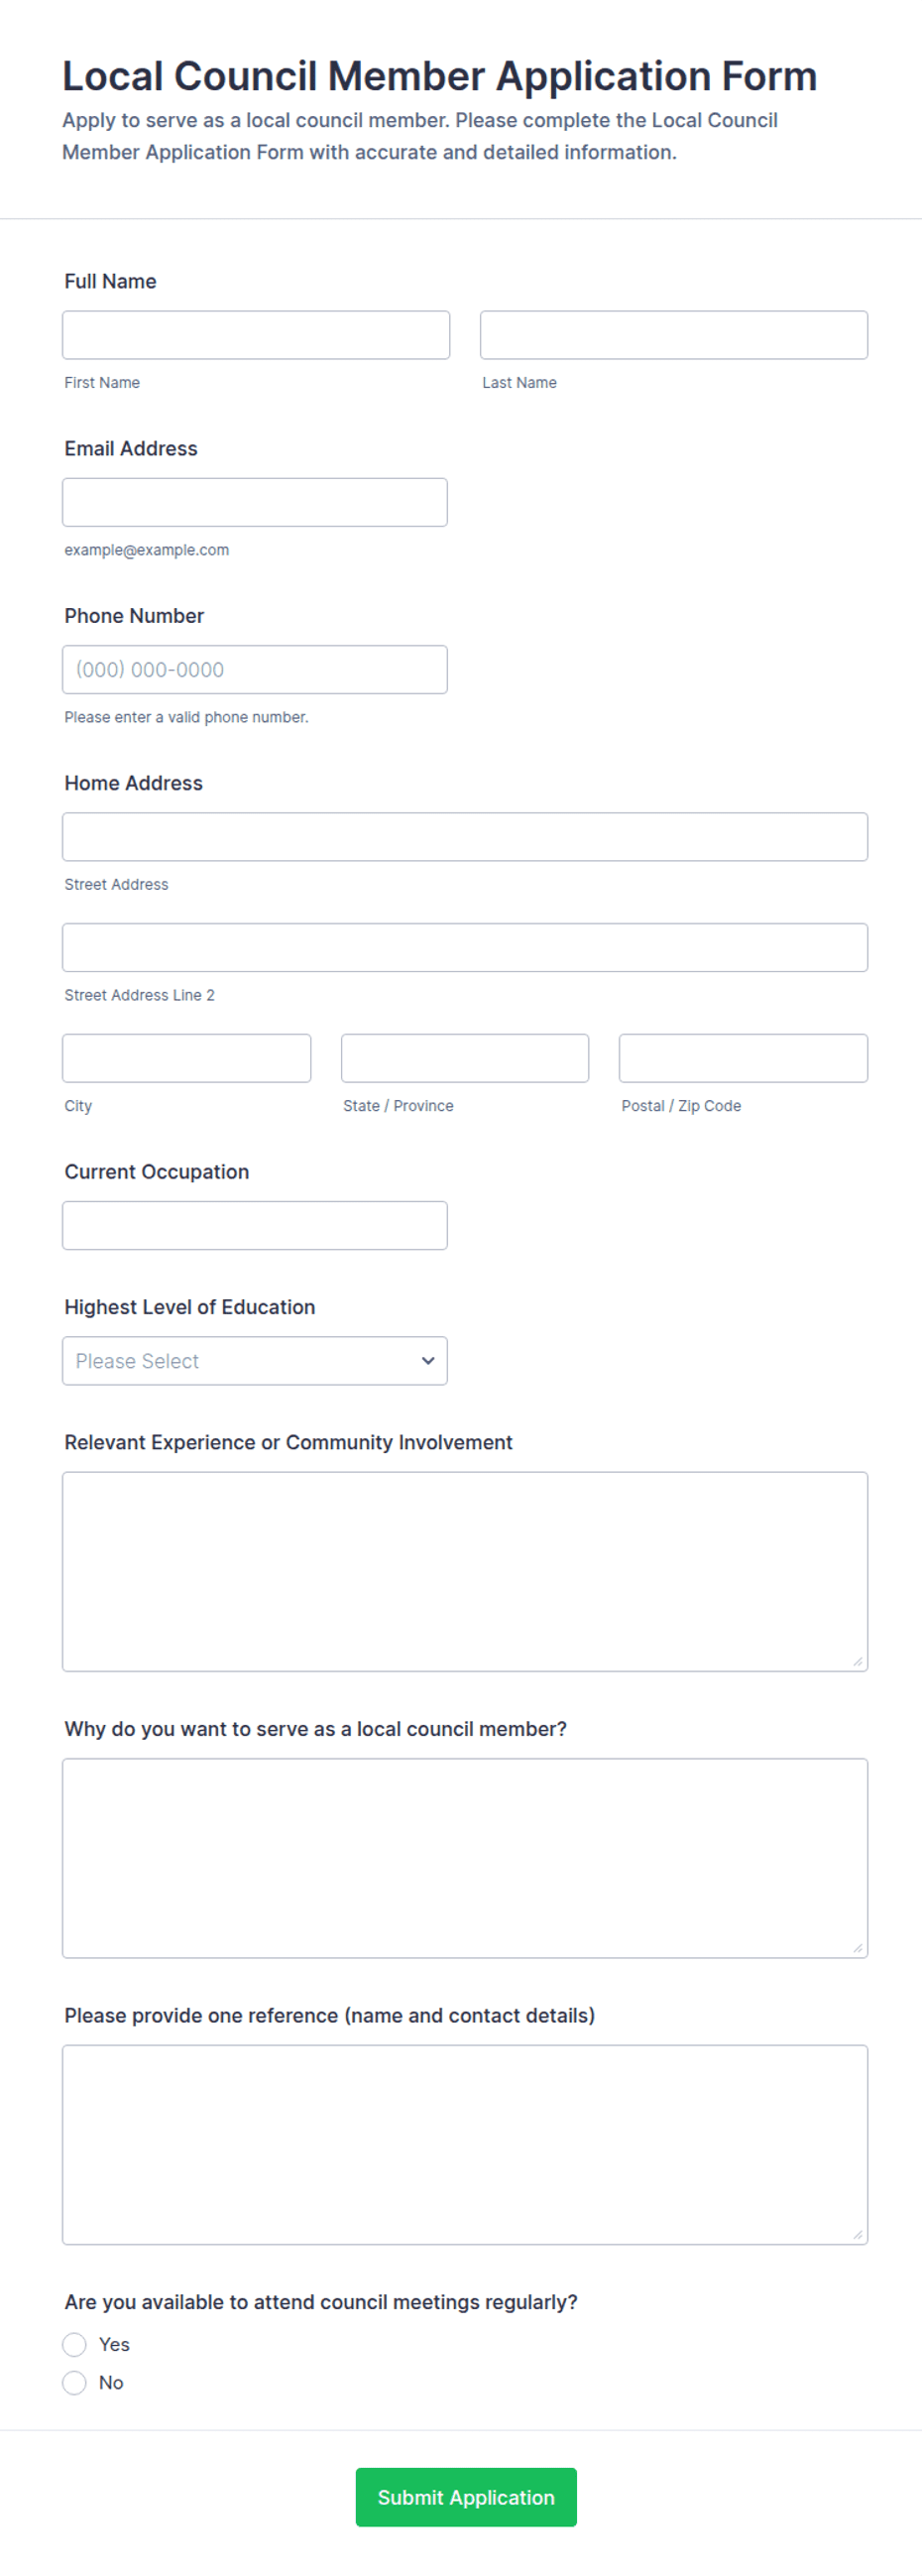The image size is (922, 2576).
Task: Focus the reference details text area
Action: click(465, 2144)
